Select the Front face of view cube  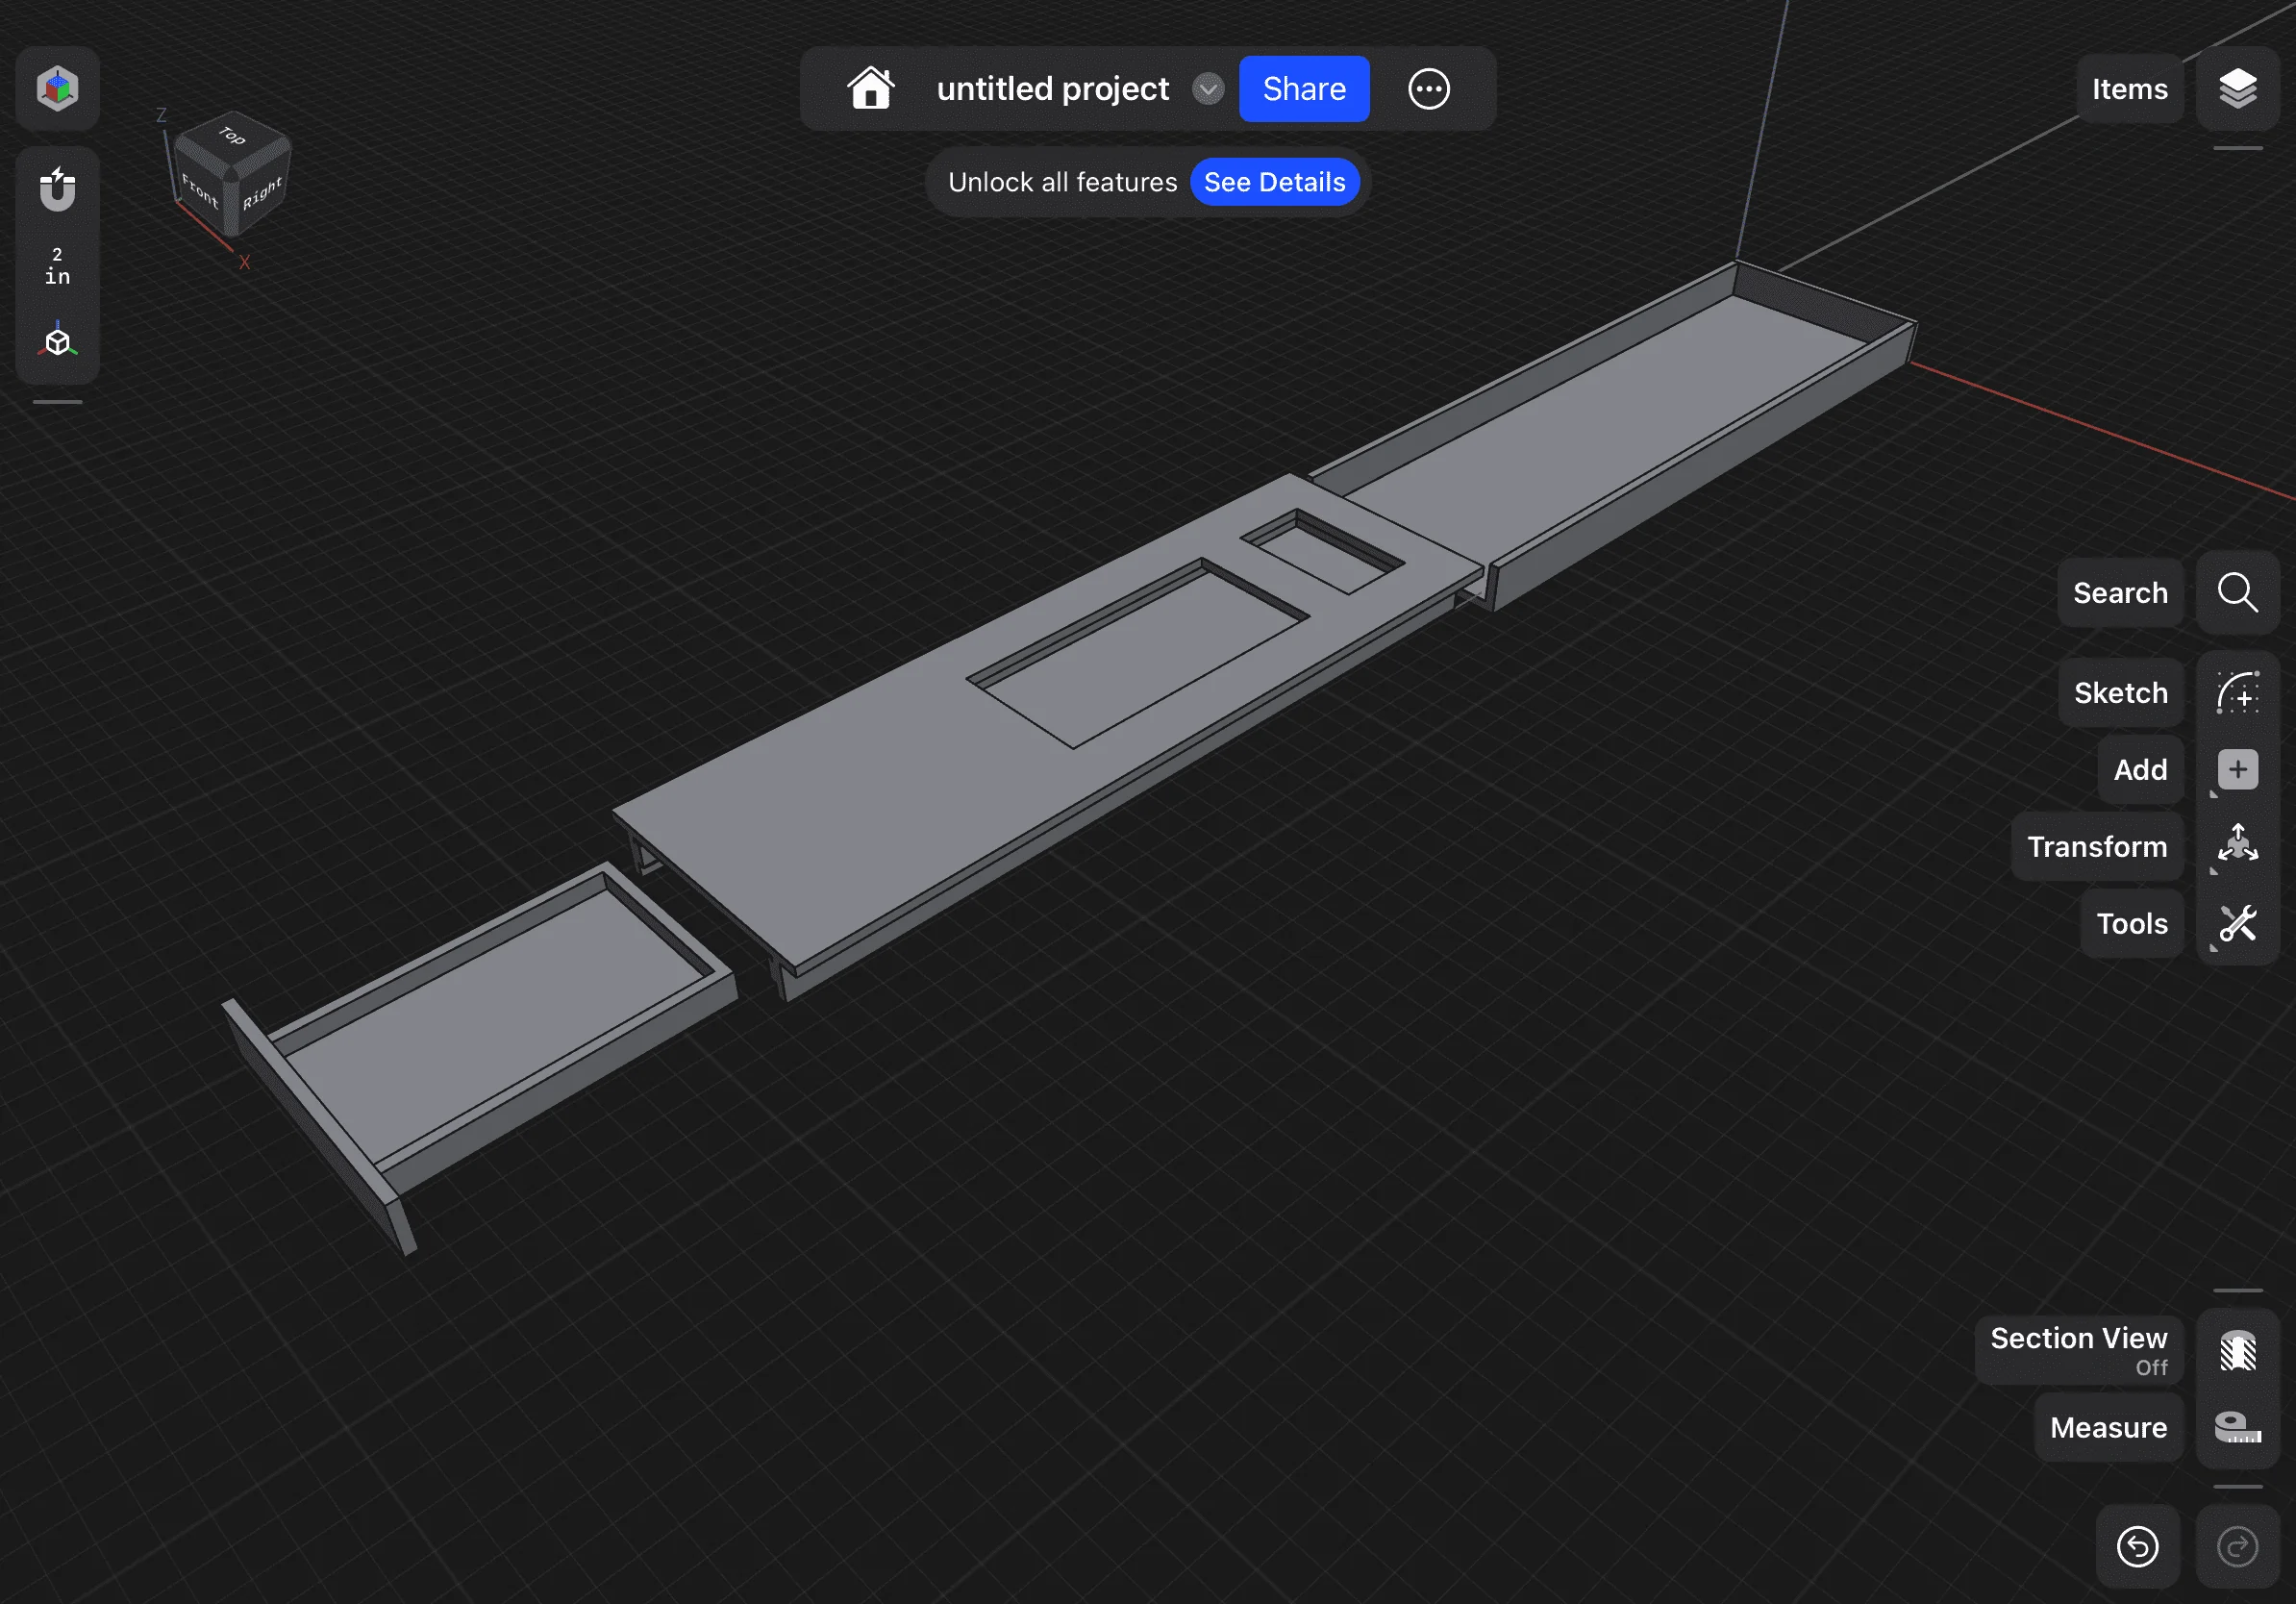coord(201,190)
